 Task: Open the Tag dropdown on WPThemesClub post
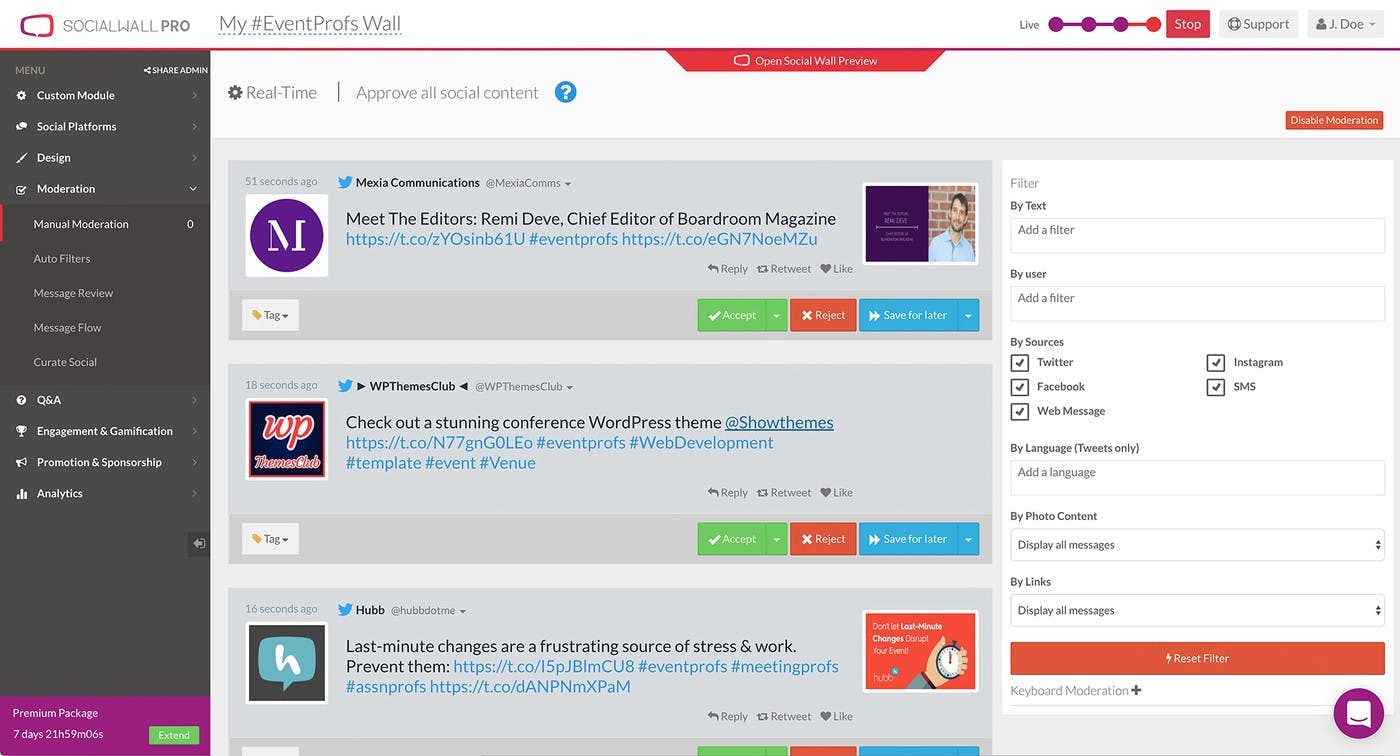[x=270, y=539]
